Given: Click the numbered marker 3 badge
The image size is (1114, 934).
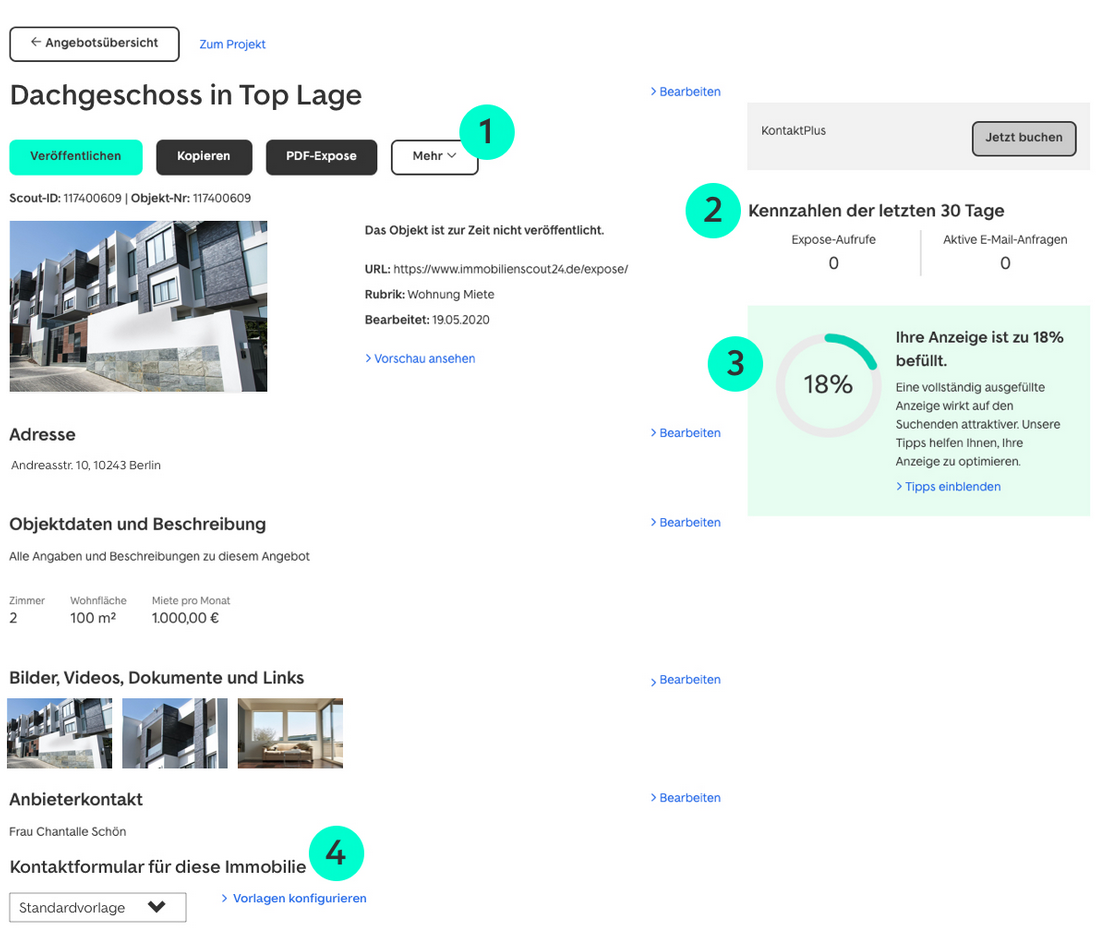Looking at the screenshot, I should (x=735, y=362).
